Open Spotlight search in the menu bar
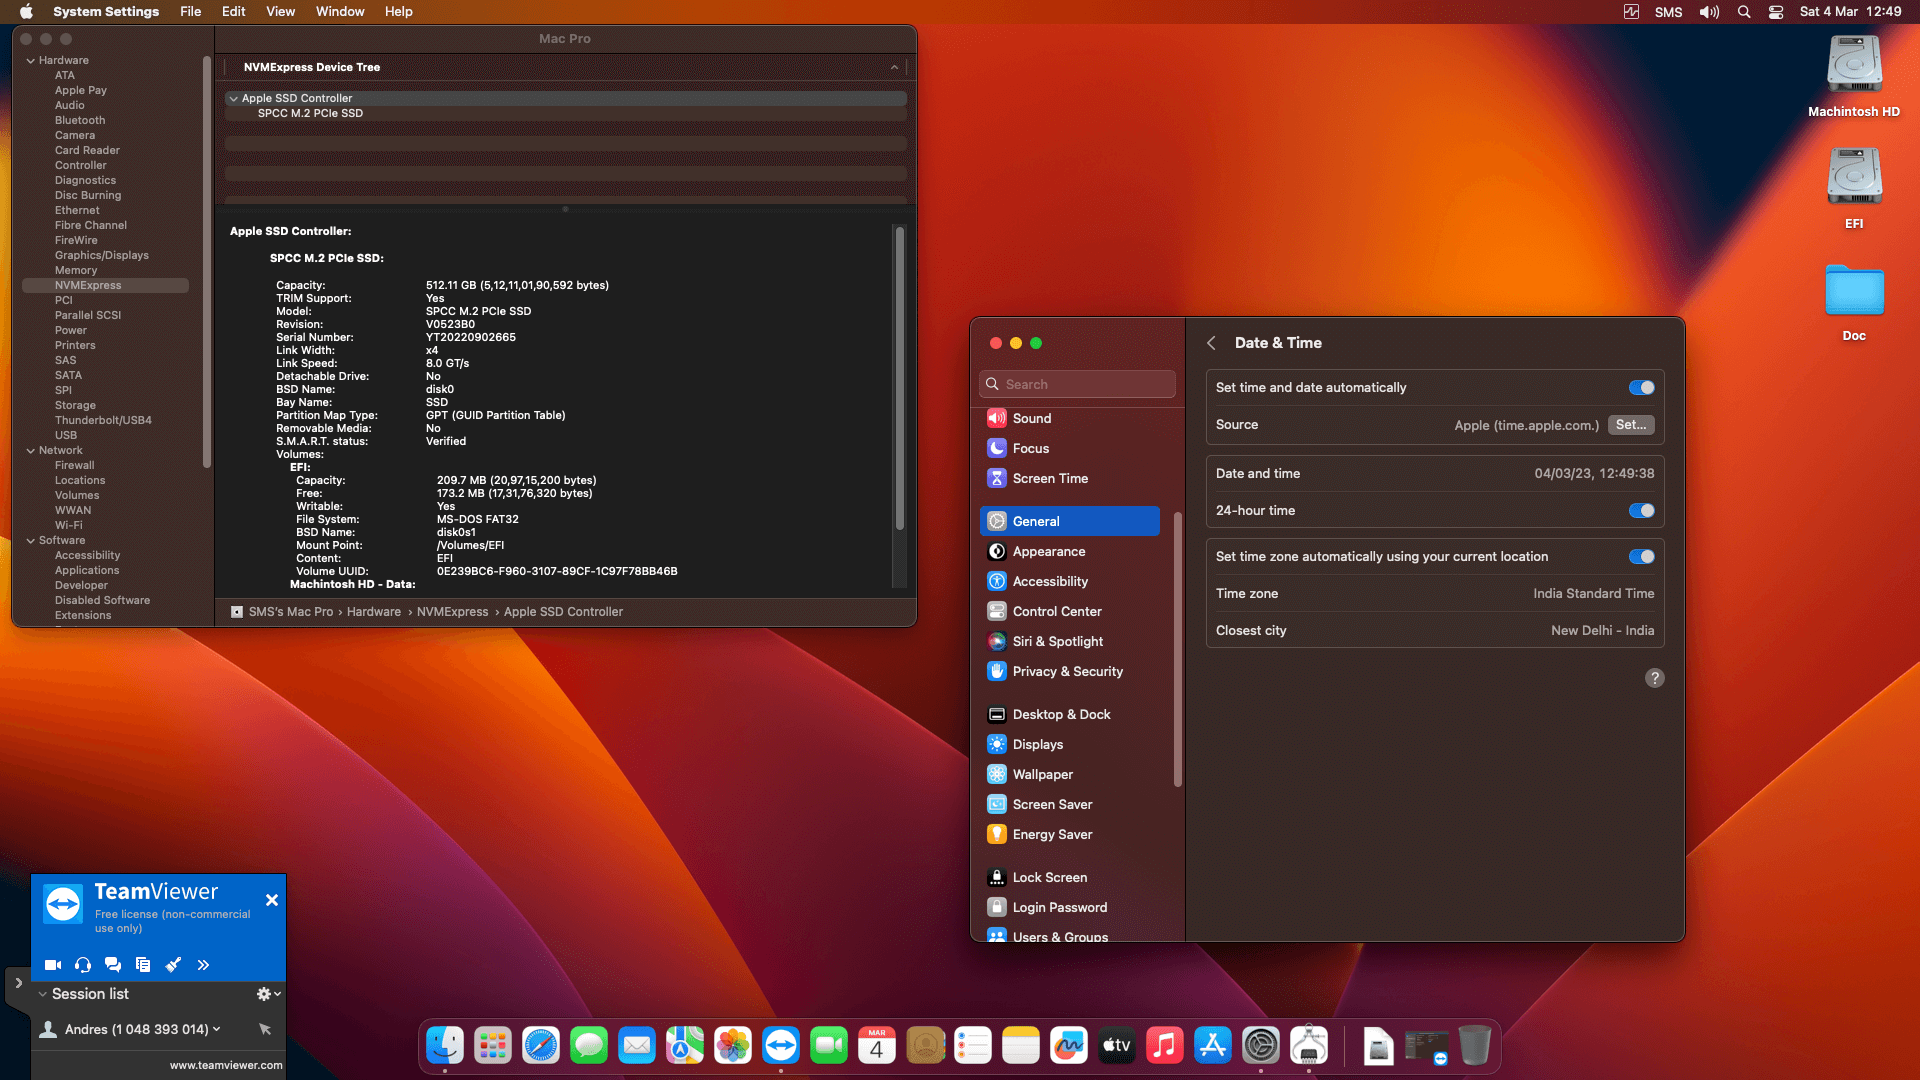The height and width of the screenshot is (1080, 1920). (x=1744, y=12)
